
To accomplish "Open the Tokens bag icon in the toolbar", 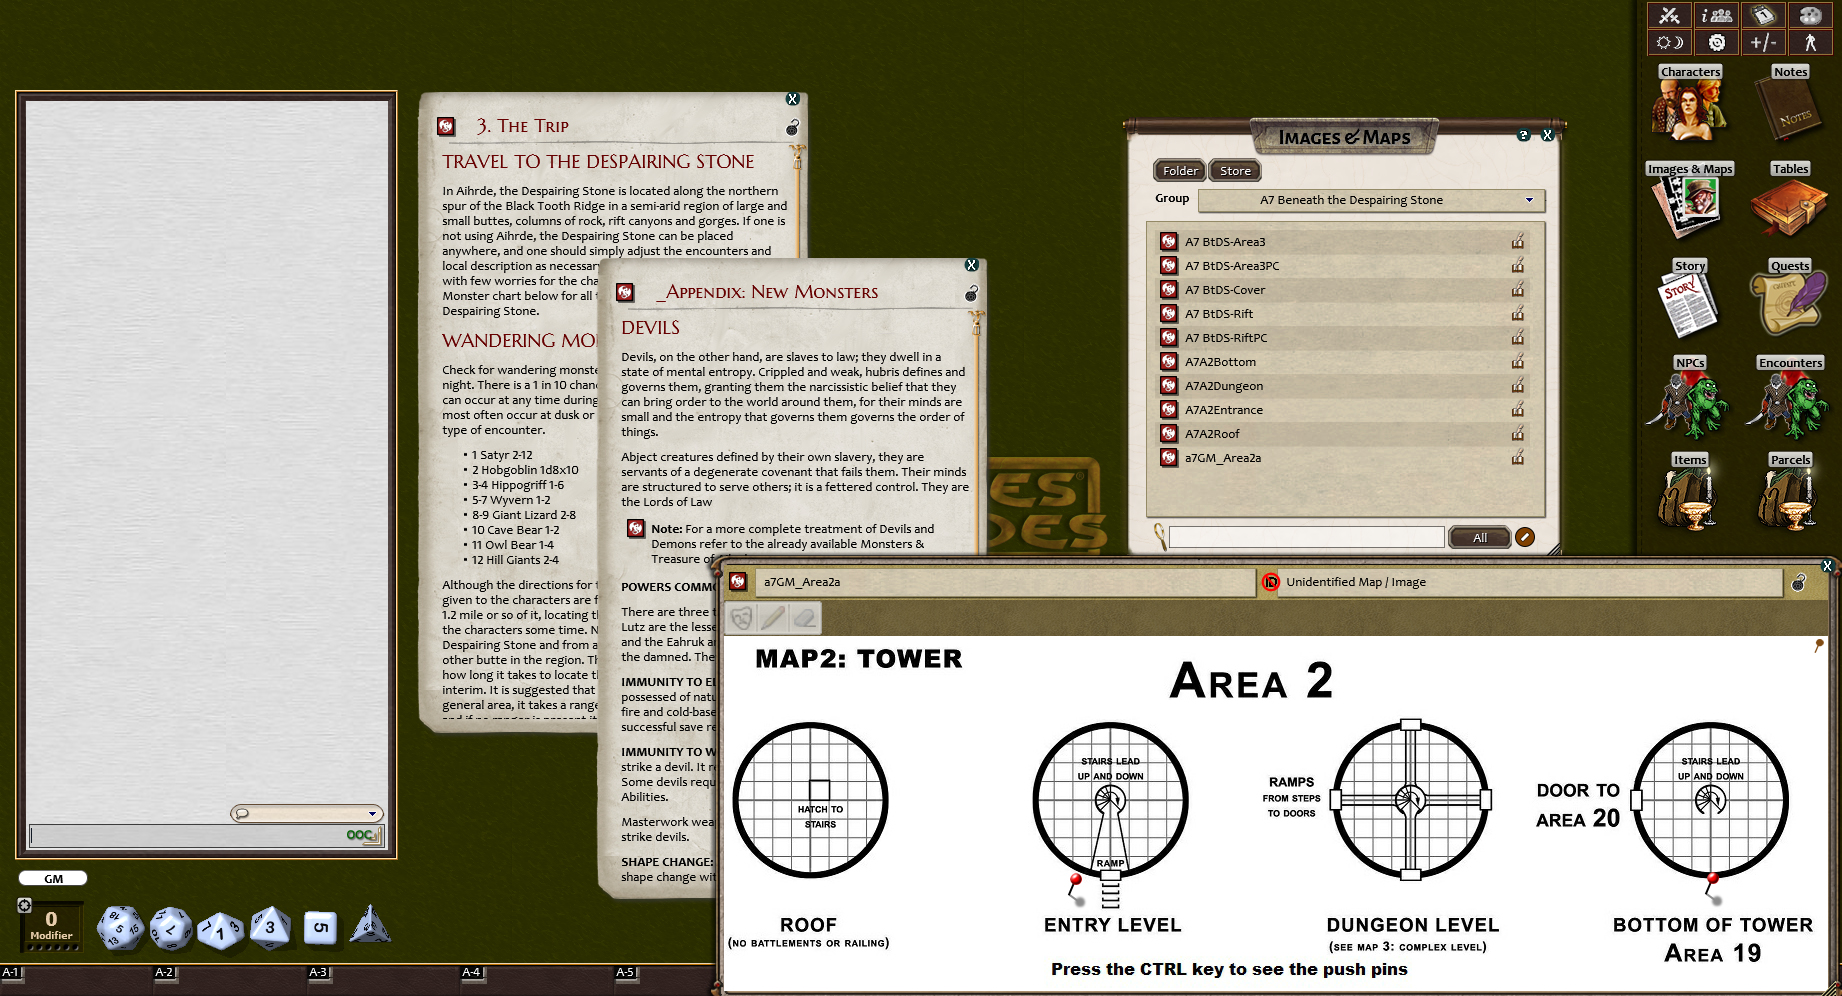I will pyautogui.click(x=1810, y=15).
